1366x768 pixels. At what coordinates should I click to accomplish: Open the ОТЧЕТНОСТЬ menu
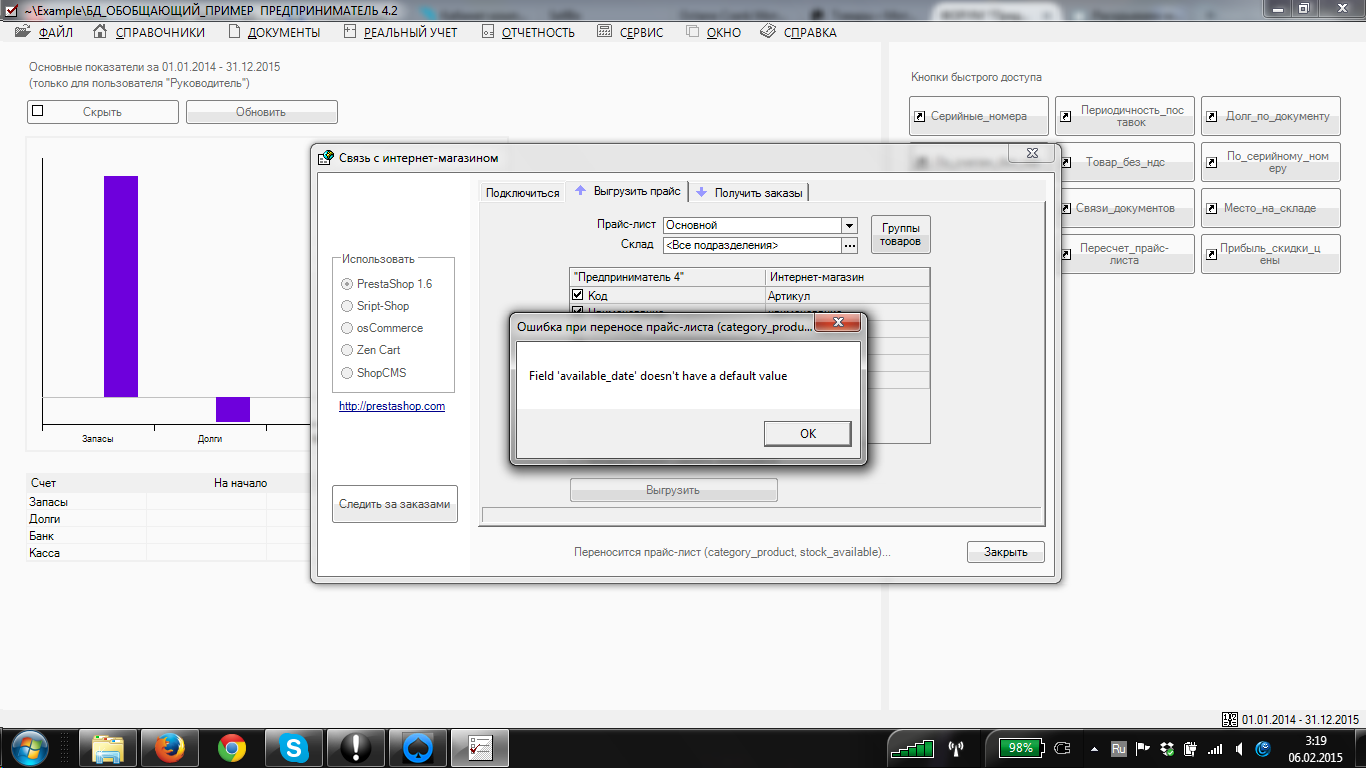(x=529, y=32)
